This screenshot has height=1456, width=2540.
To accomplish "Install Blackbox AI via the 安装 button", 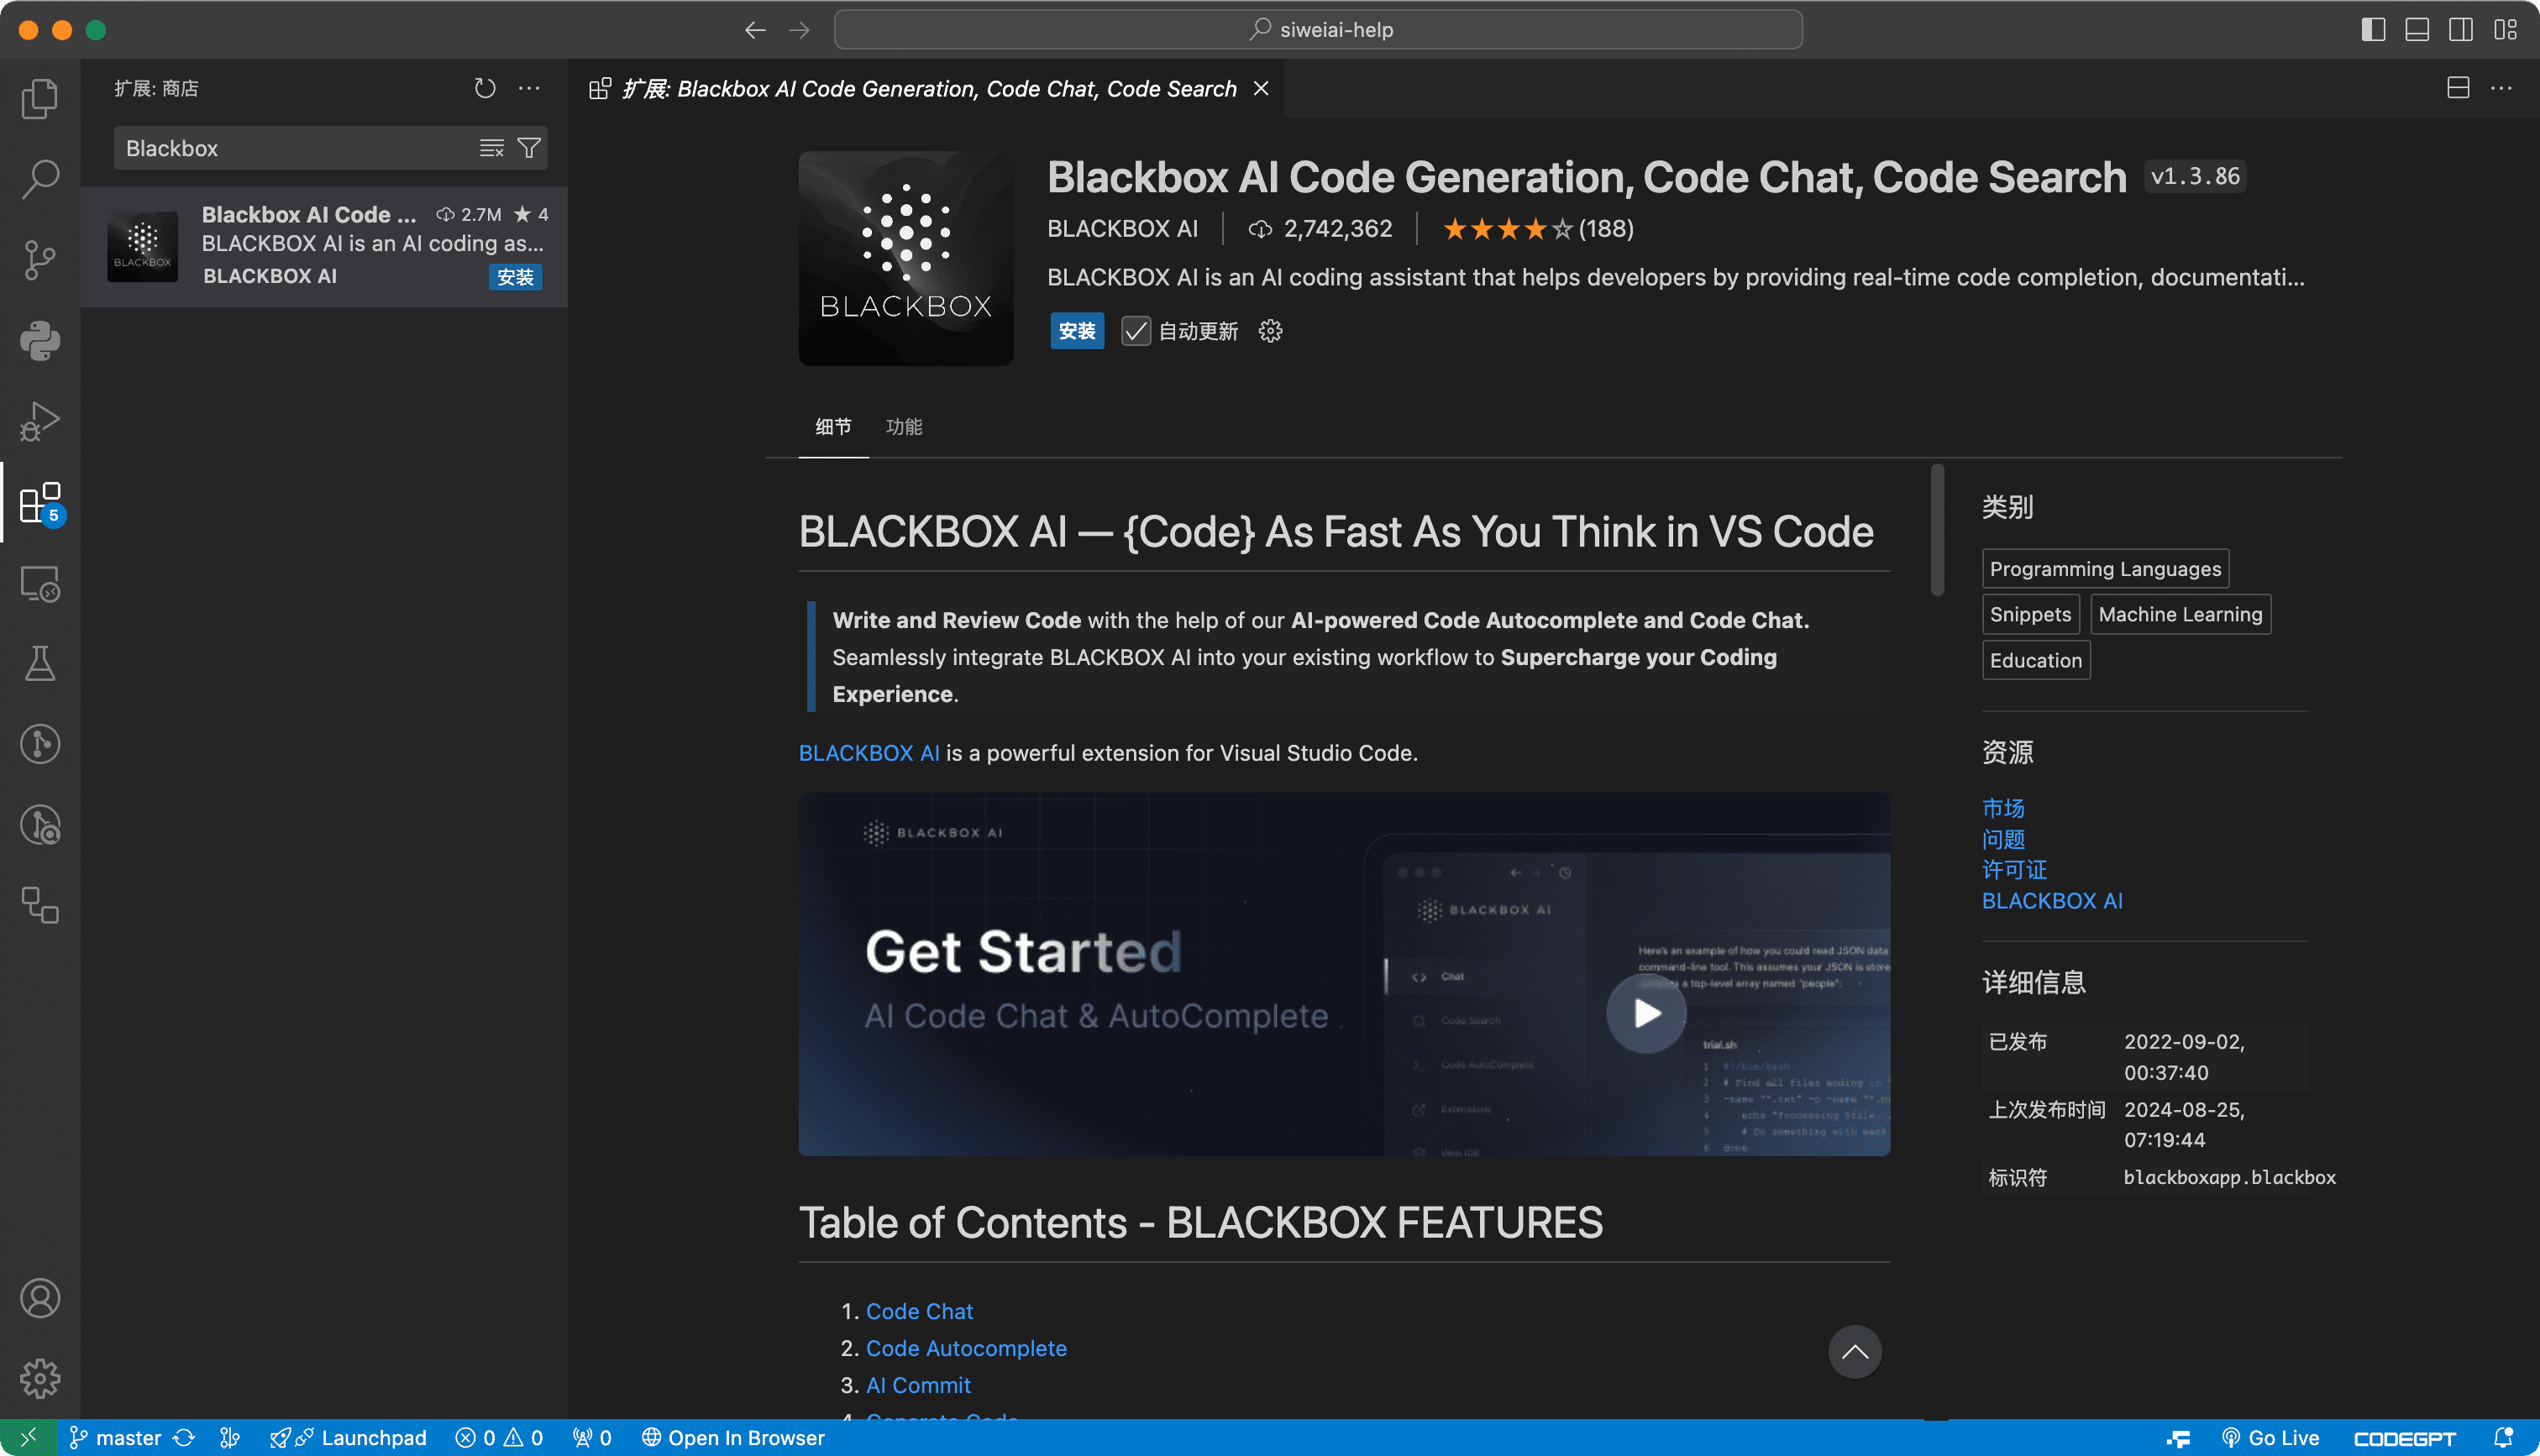I will (x=1077, y=330).
